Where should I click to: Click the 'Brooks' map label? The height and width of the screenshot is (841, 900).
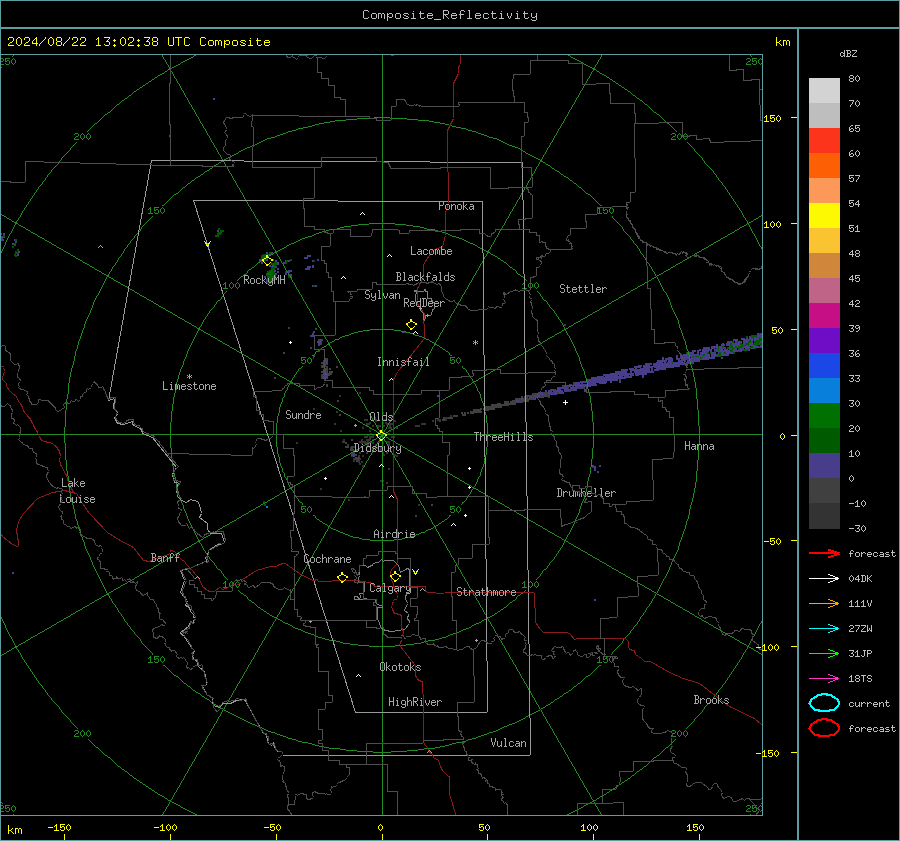(x=711, y=700)
